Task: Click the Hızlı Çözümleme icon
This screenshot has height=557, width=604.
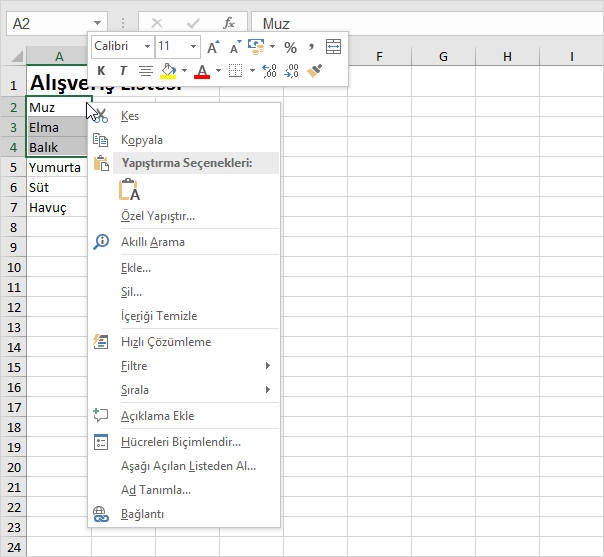Action: pyautogui.click(x=101, y=342)
